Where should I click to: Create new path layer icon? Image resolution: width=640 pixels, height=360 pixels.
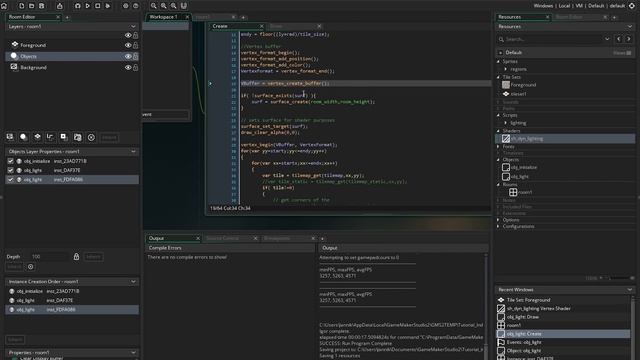click(x=50, y=137)
